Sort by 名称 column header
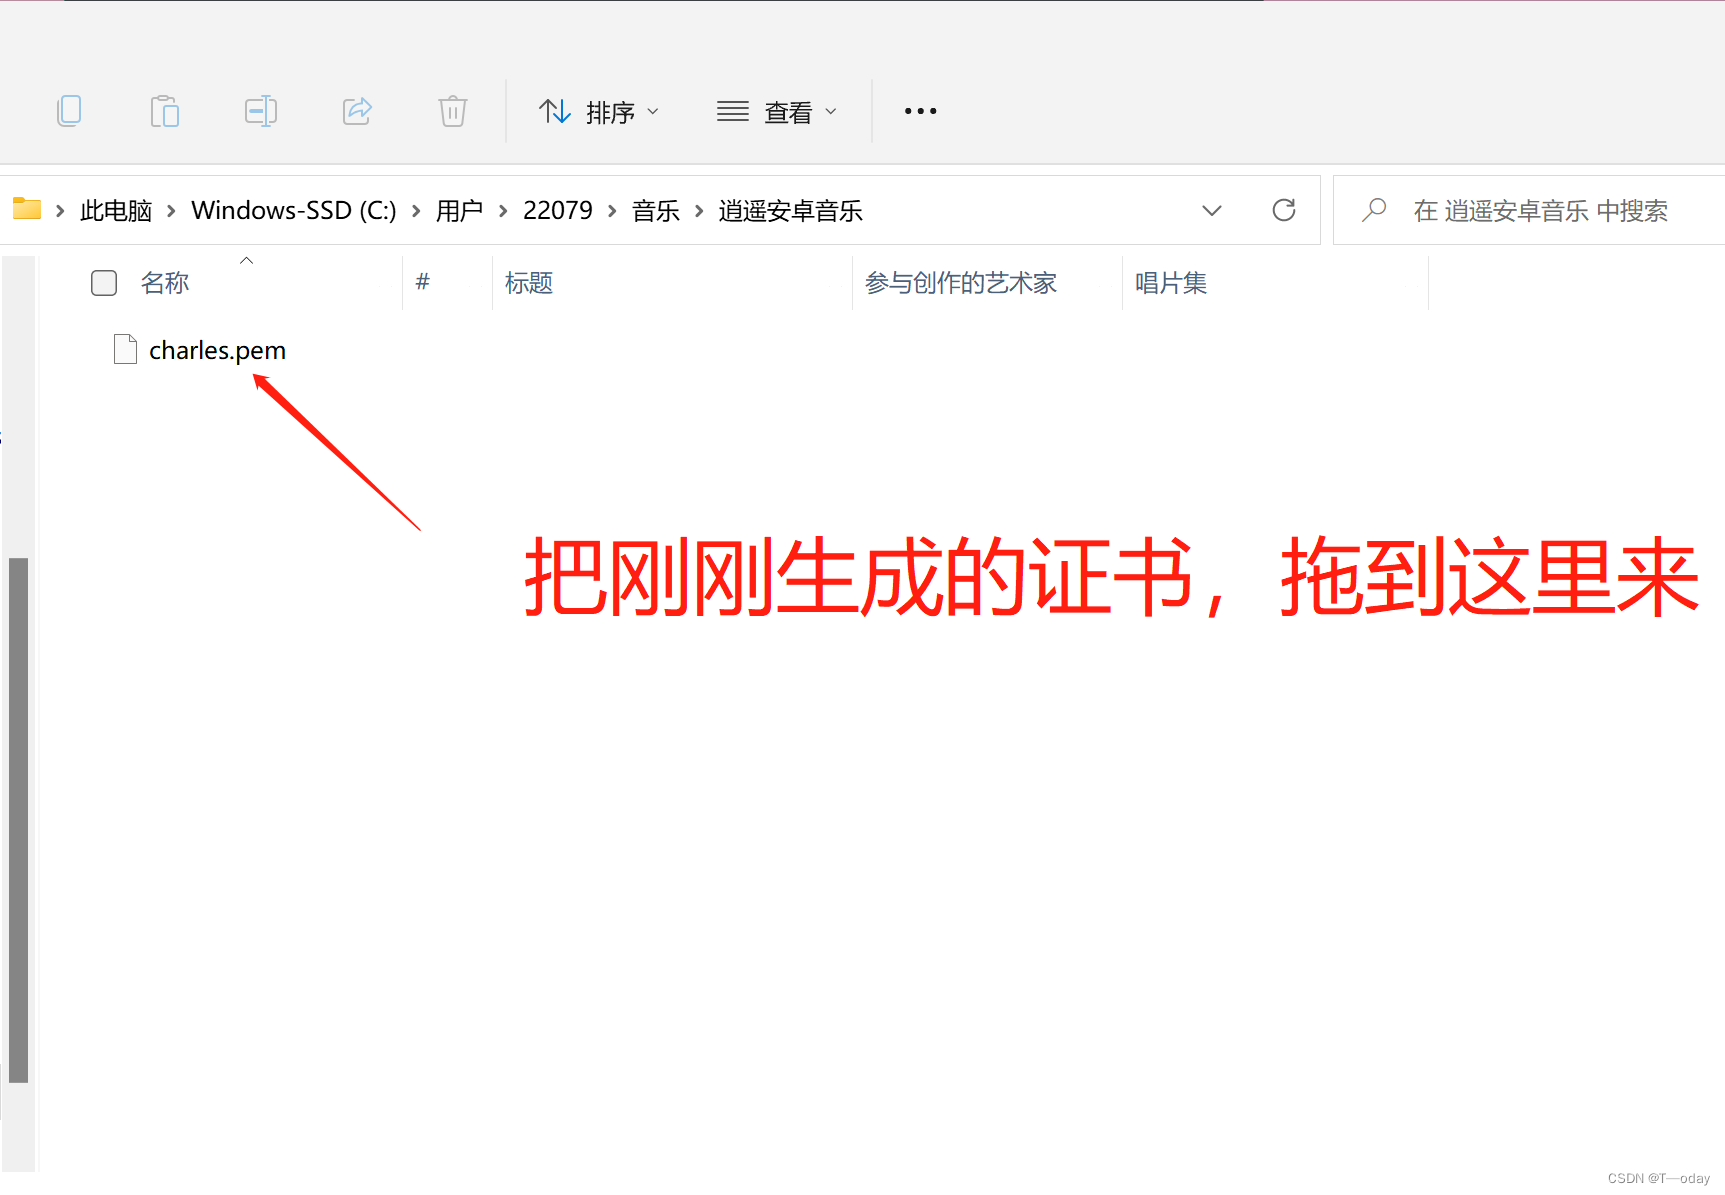 [x=165, y=283]
